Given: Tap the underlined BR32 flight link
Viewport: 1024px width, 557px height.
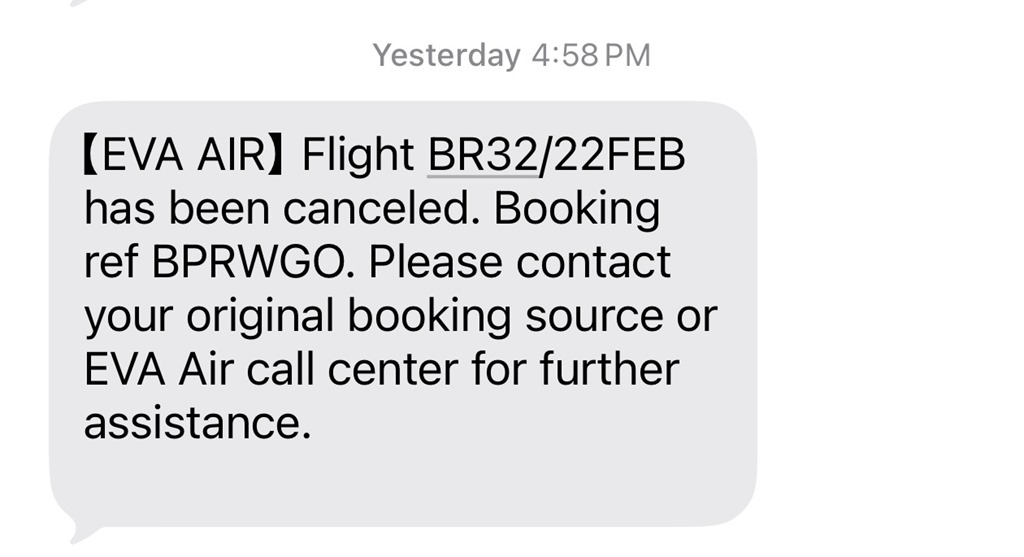Looking at the screenshot, I should click(482, 157).
